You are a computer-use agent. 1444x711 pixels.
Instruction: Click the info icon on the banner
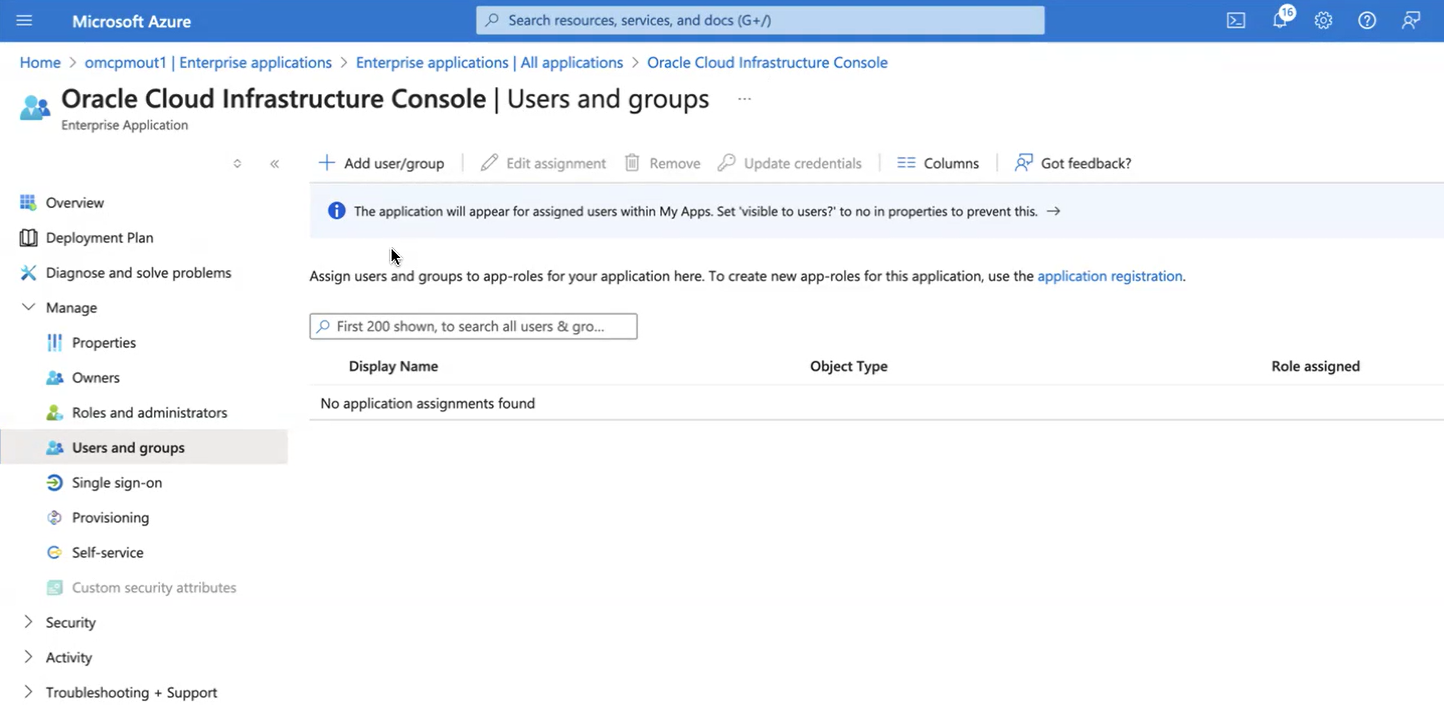click(336, 210)
